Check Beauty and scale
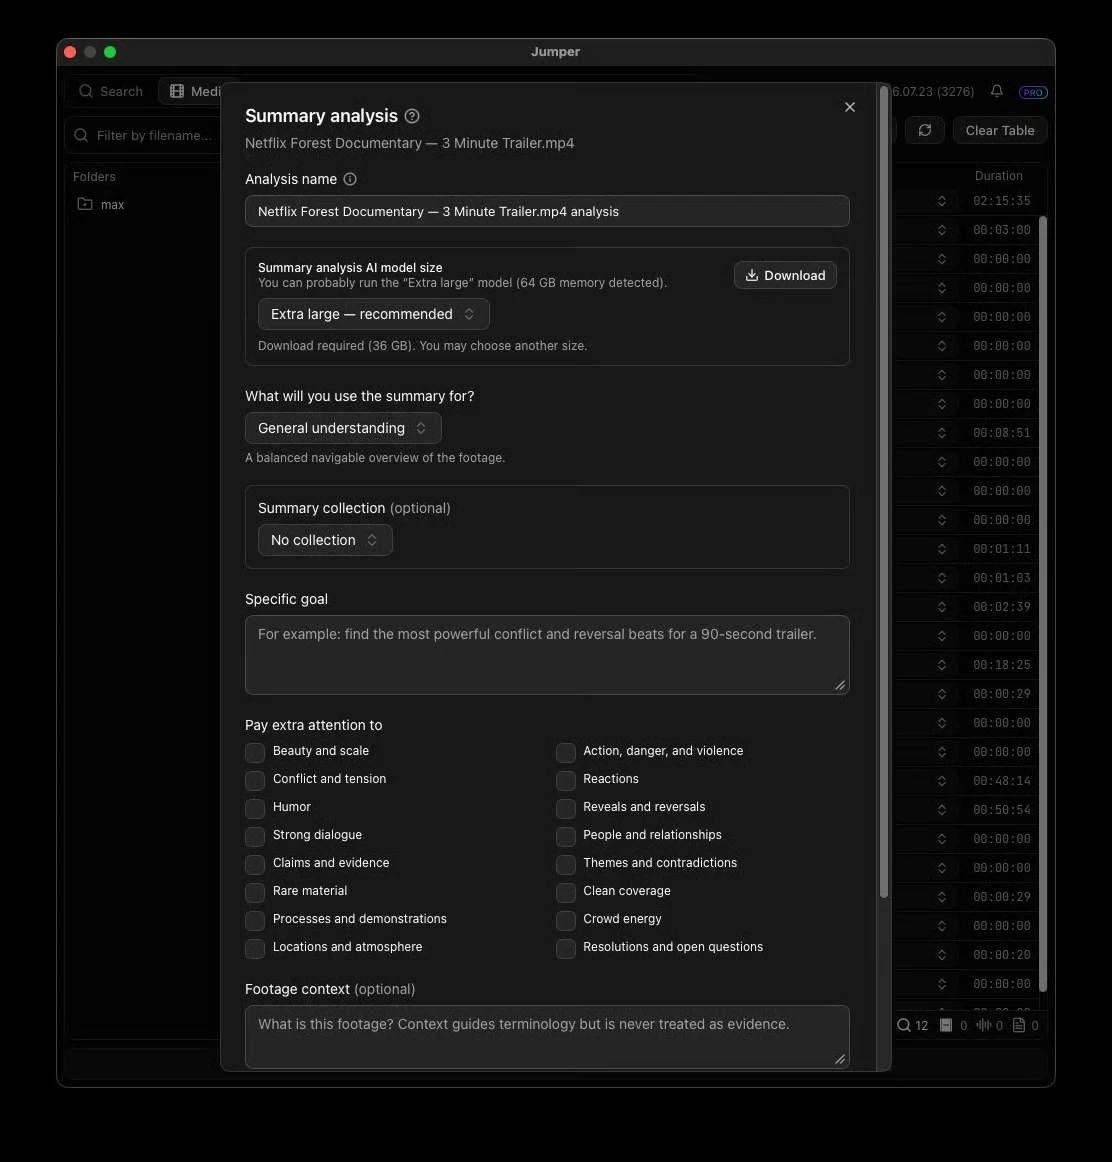The image size is (1112, 1162). point(255,752)
